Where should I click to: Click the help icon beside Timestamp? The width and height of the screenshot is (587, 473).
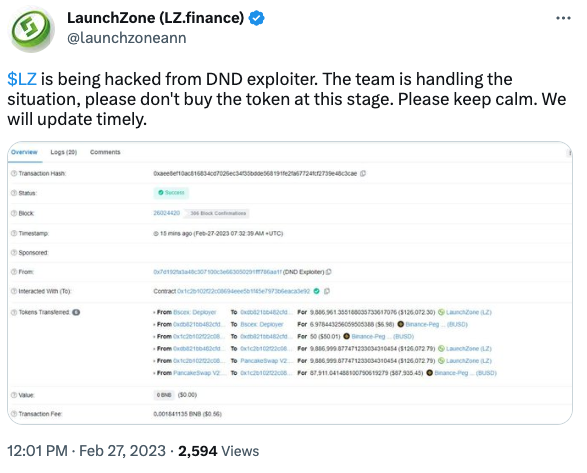point(14,233)
